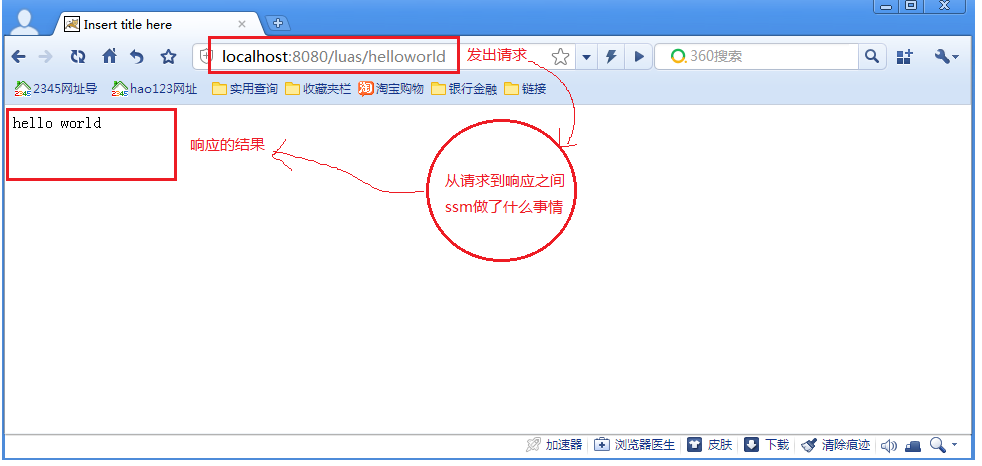Open the 实用查询 bookmark folder
The width and height of the screenshot is (982, 466).
click(x=245, y=89)
